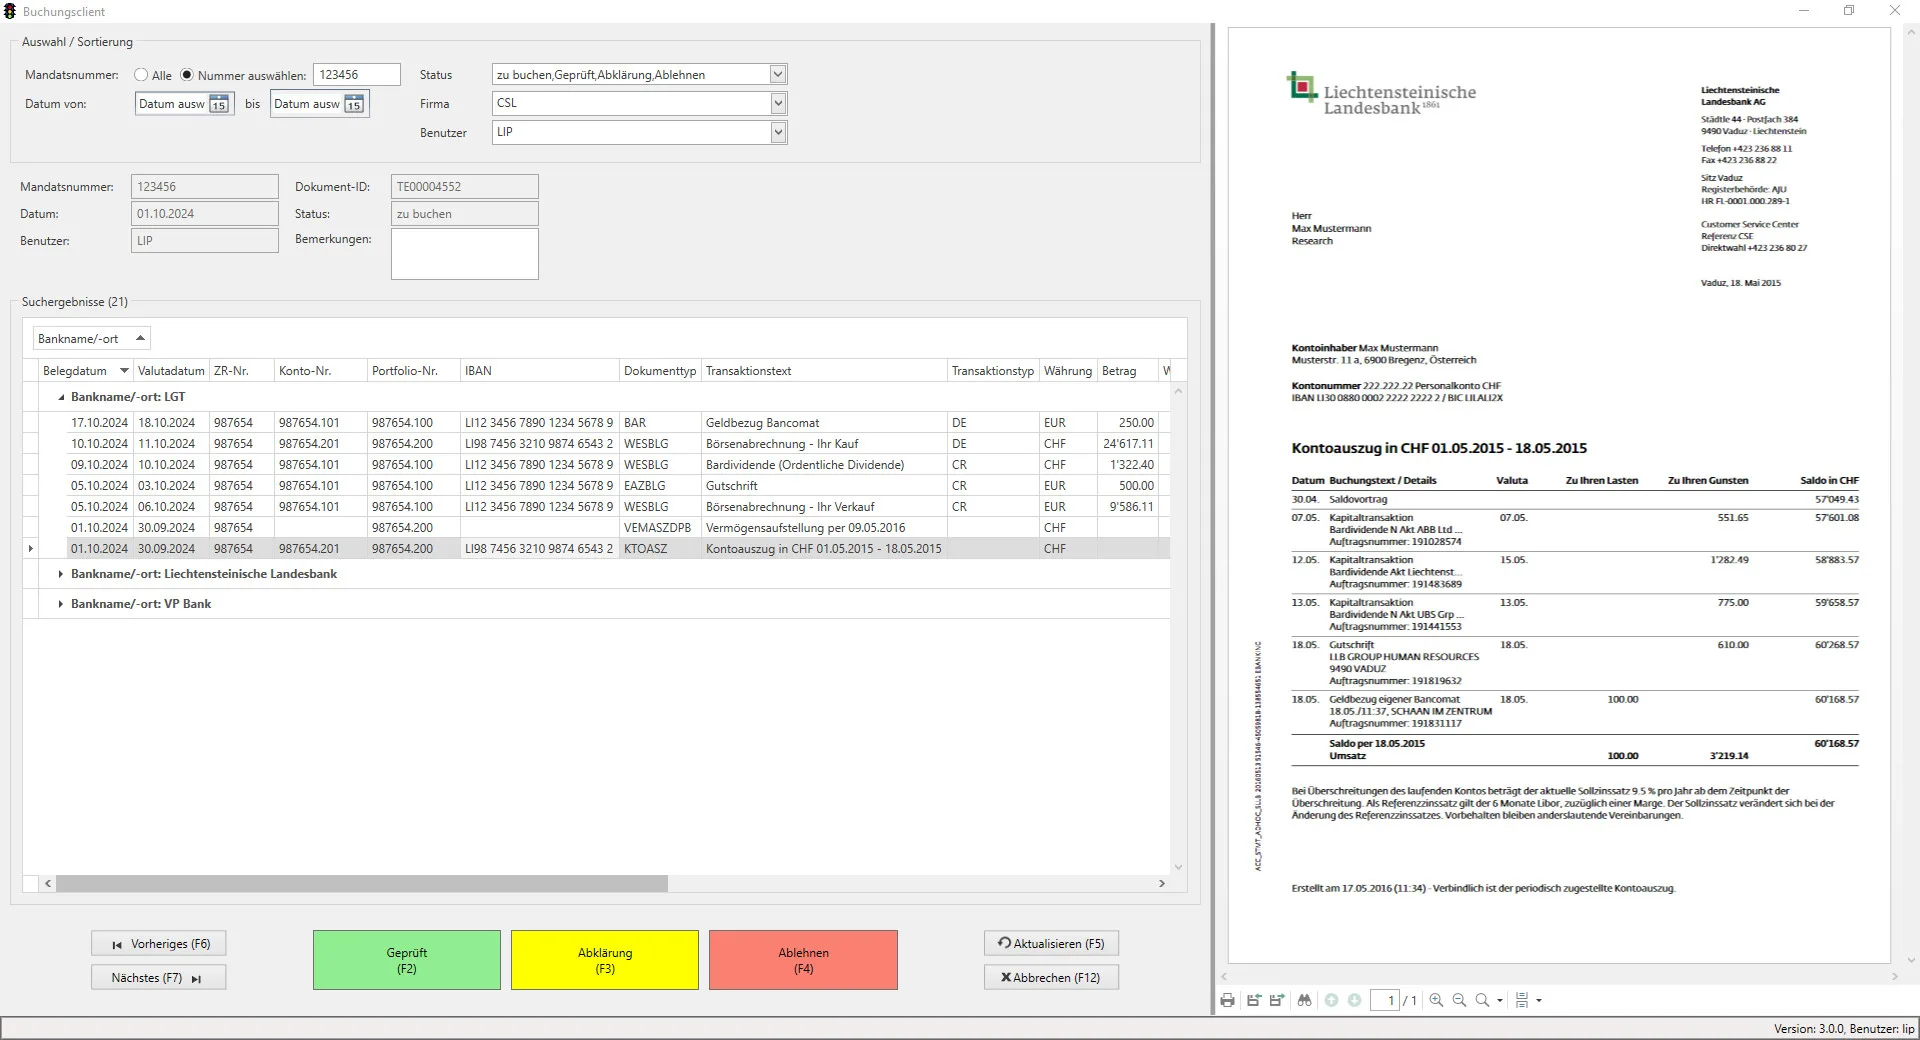1920x1040 pixels.
Task: Expand the Liechtensteinische Landesbank group
Action: 61,574
